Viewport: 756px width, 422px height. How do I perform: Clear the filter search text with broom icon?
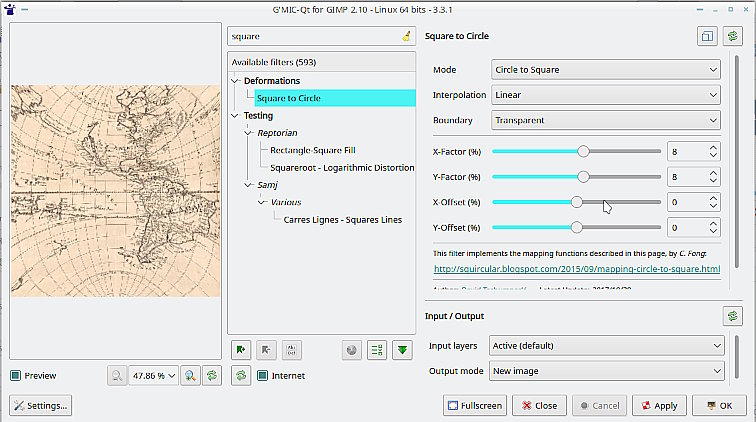[406, 36]
